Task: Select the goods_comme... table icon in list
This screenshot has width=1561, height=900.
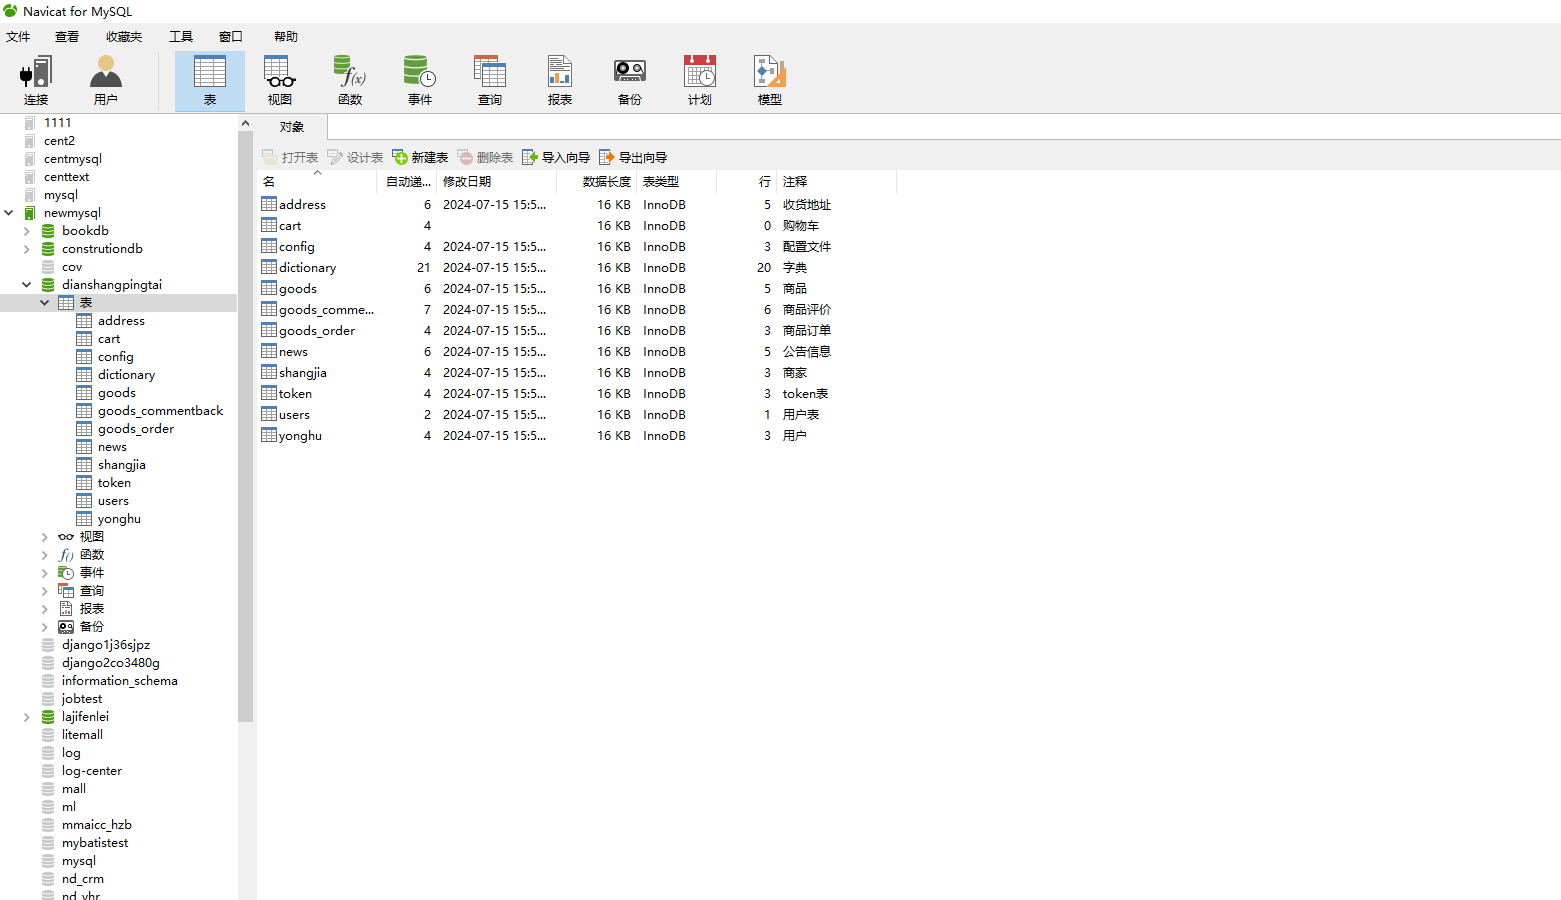Action: point(269,309)
